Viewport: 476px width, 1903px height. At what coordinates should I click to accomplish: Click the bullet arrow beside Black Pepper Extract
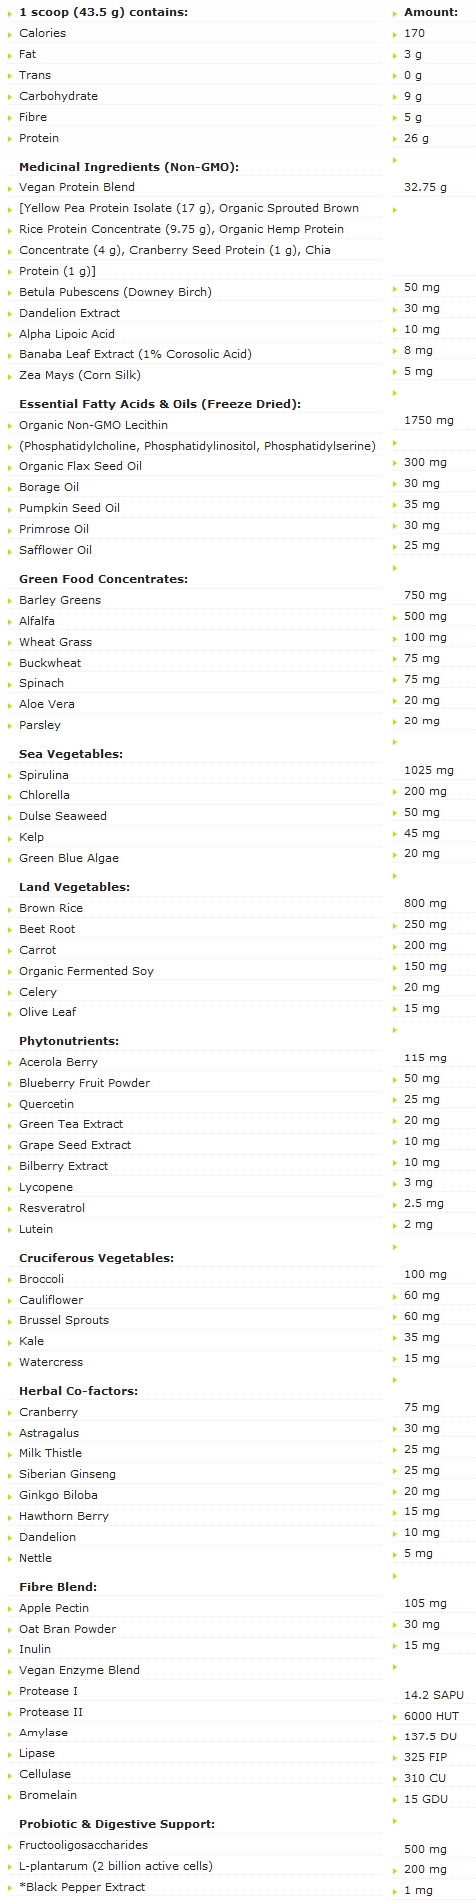click(x=9, y=1888)
